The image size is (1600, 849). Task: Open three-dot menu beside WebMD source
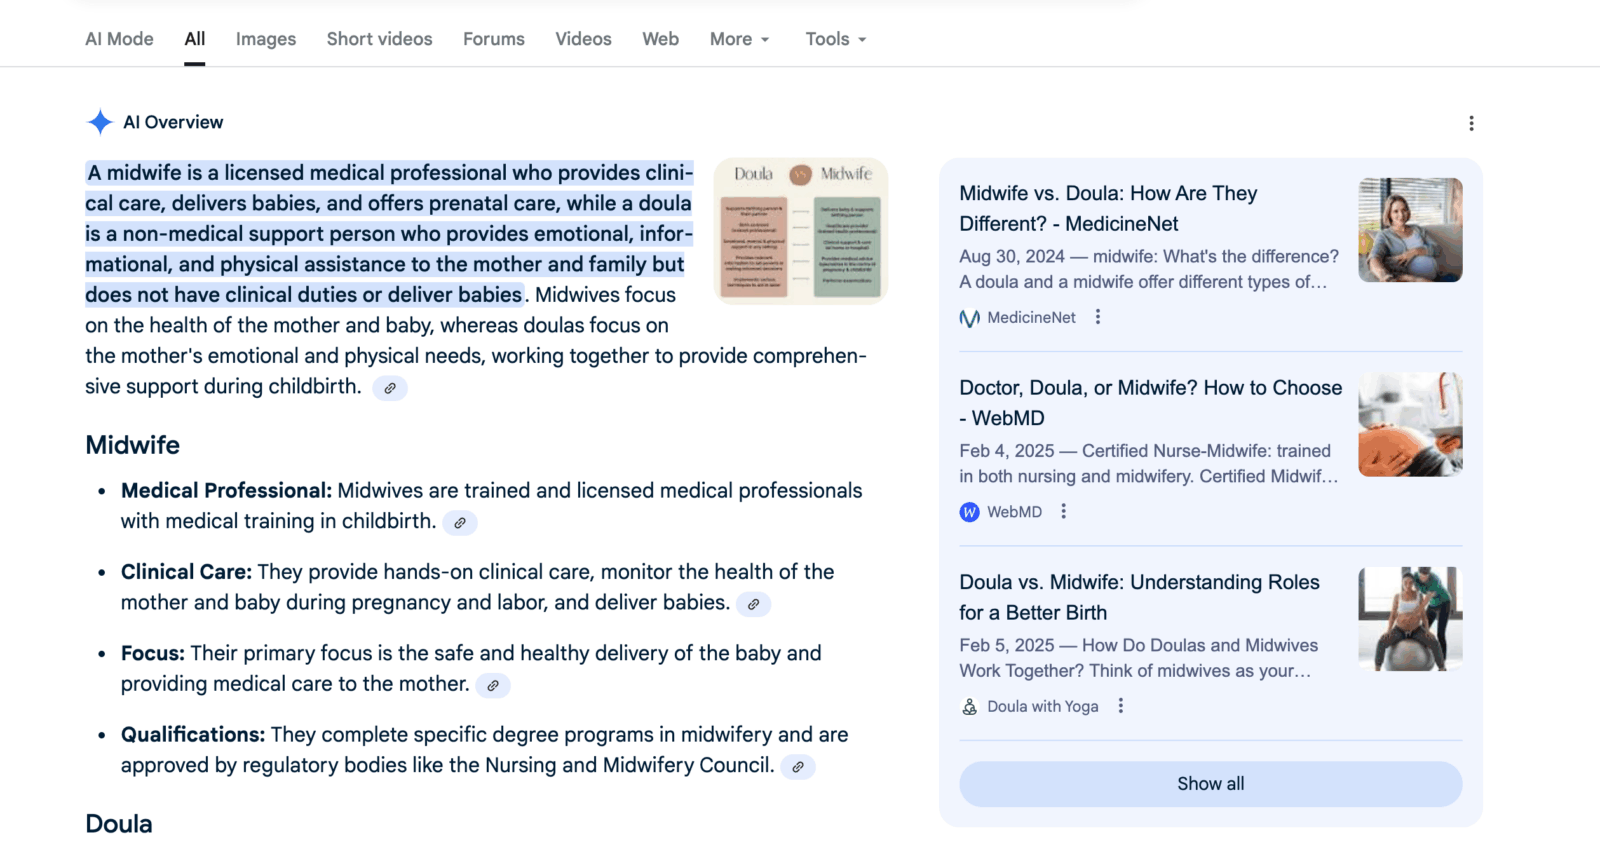(x=1064, y=511)
